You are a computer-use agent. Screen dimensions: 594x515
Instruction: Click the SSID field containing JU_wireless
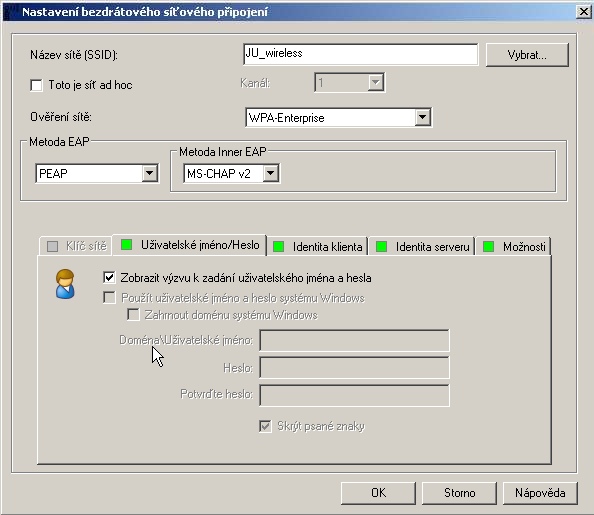coord(360,54)
